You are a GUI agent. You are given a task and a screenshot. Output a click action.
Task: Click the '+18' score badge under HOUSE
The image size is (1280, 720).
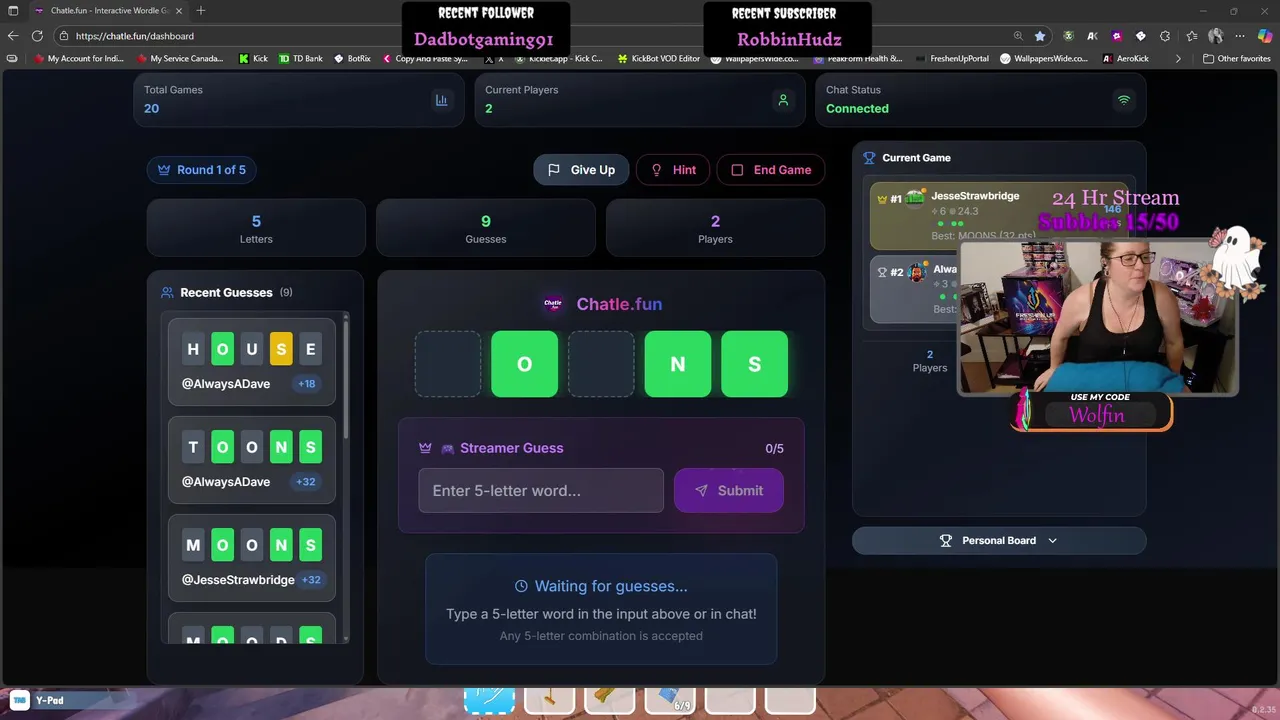coord(306,384)
